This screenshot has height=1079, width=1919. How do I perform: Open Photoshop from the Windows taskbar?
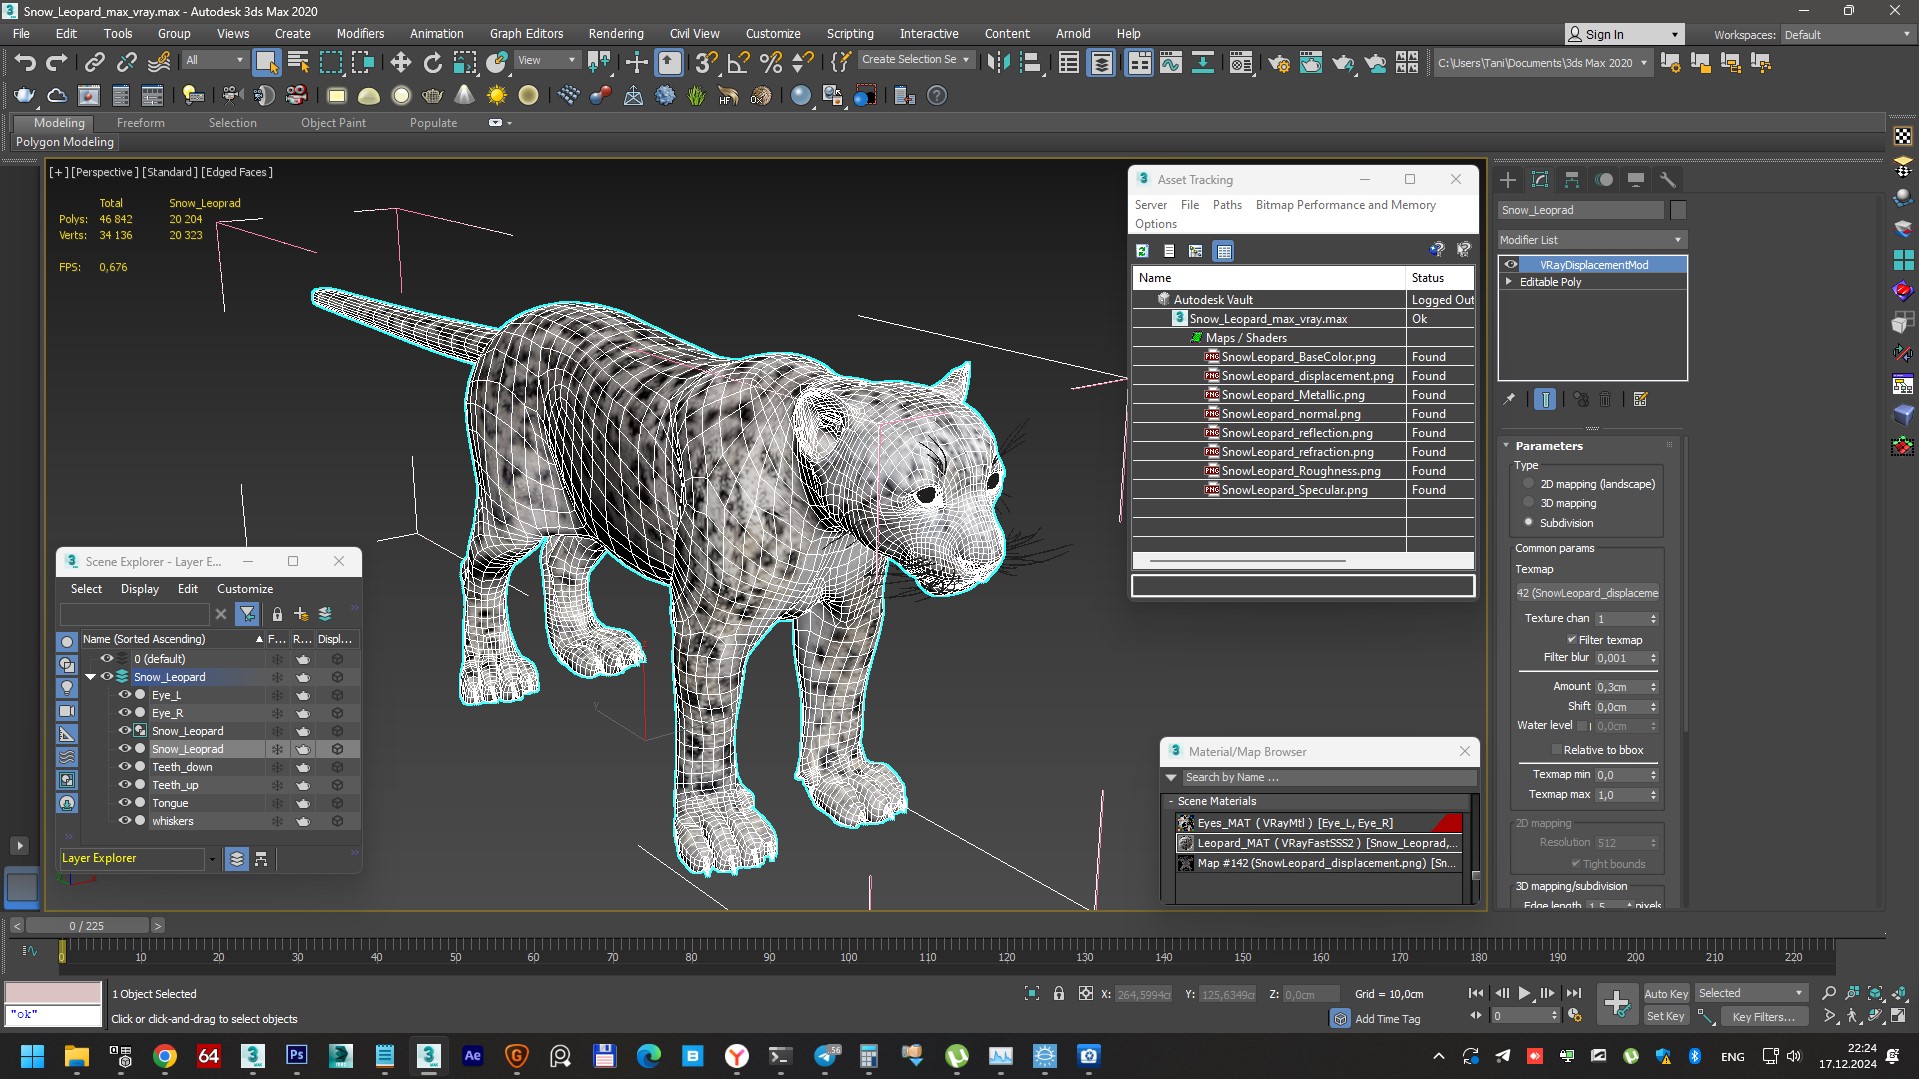pyautogui.click(x=296, y=1056)
